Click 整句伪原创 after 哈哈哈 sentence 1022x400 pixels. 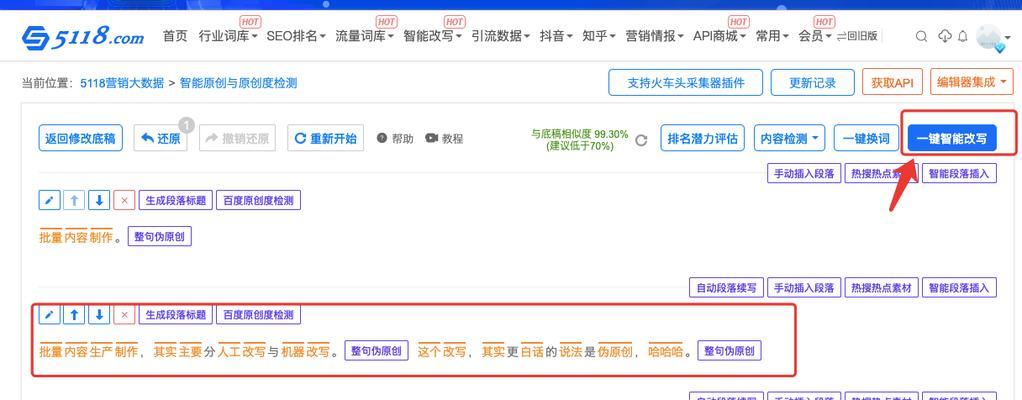coord(729,351)
